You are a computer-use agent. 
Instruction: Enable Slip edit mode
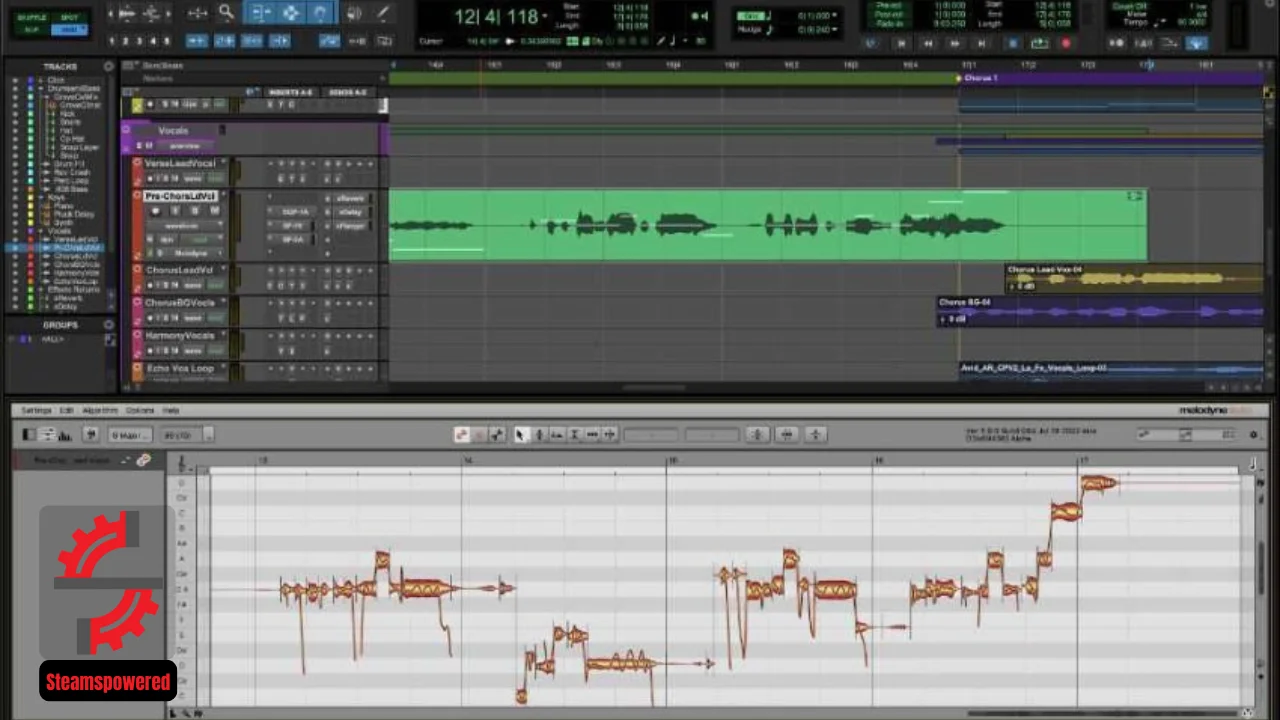click(x=32, y=30)
